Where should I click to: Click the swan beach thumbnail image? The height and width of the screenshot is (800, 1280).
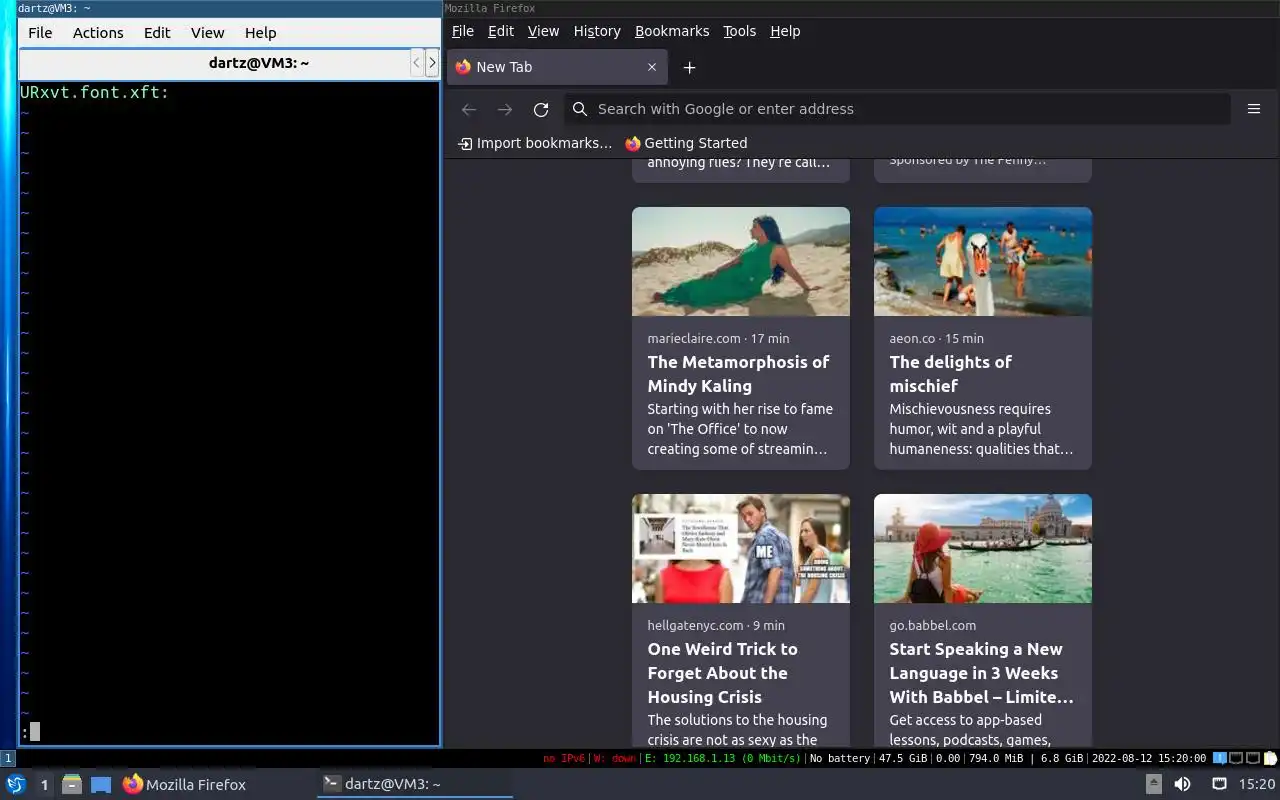(983, 261)
